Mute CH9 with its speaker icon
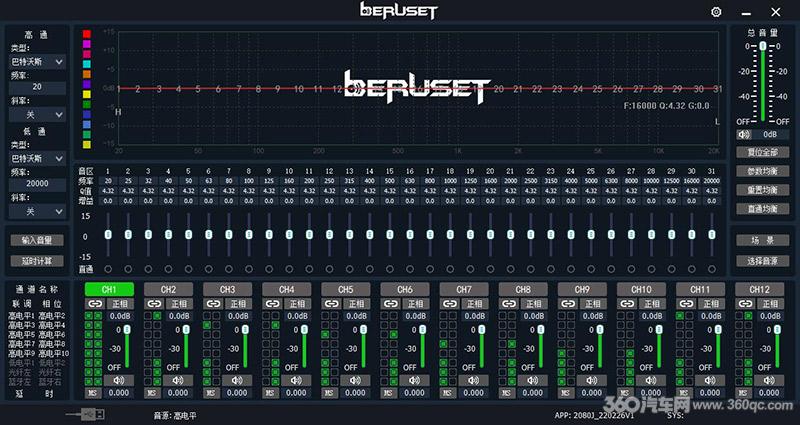This screenshot has width=800, height=425. tap(592, 381)
